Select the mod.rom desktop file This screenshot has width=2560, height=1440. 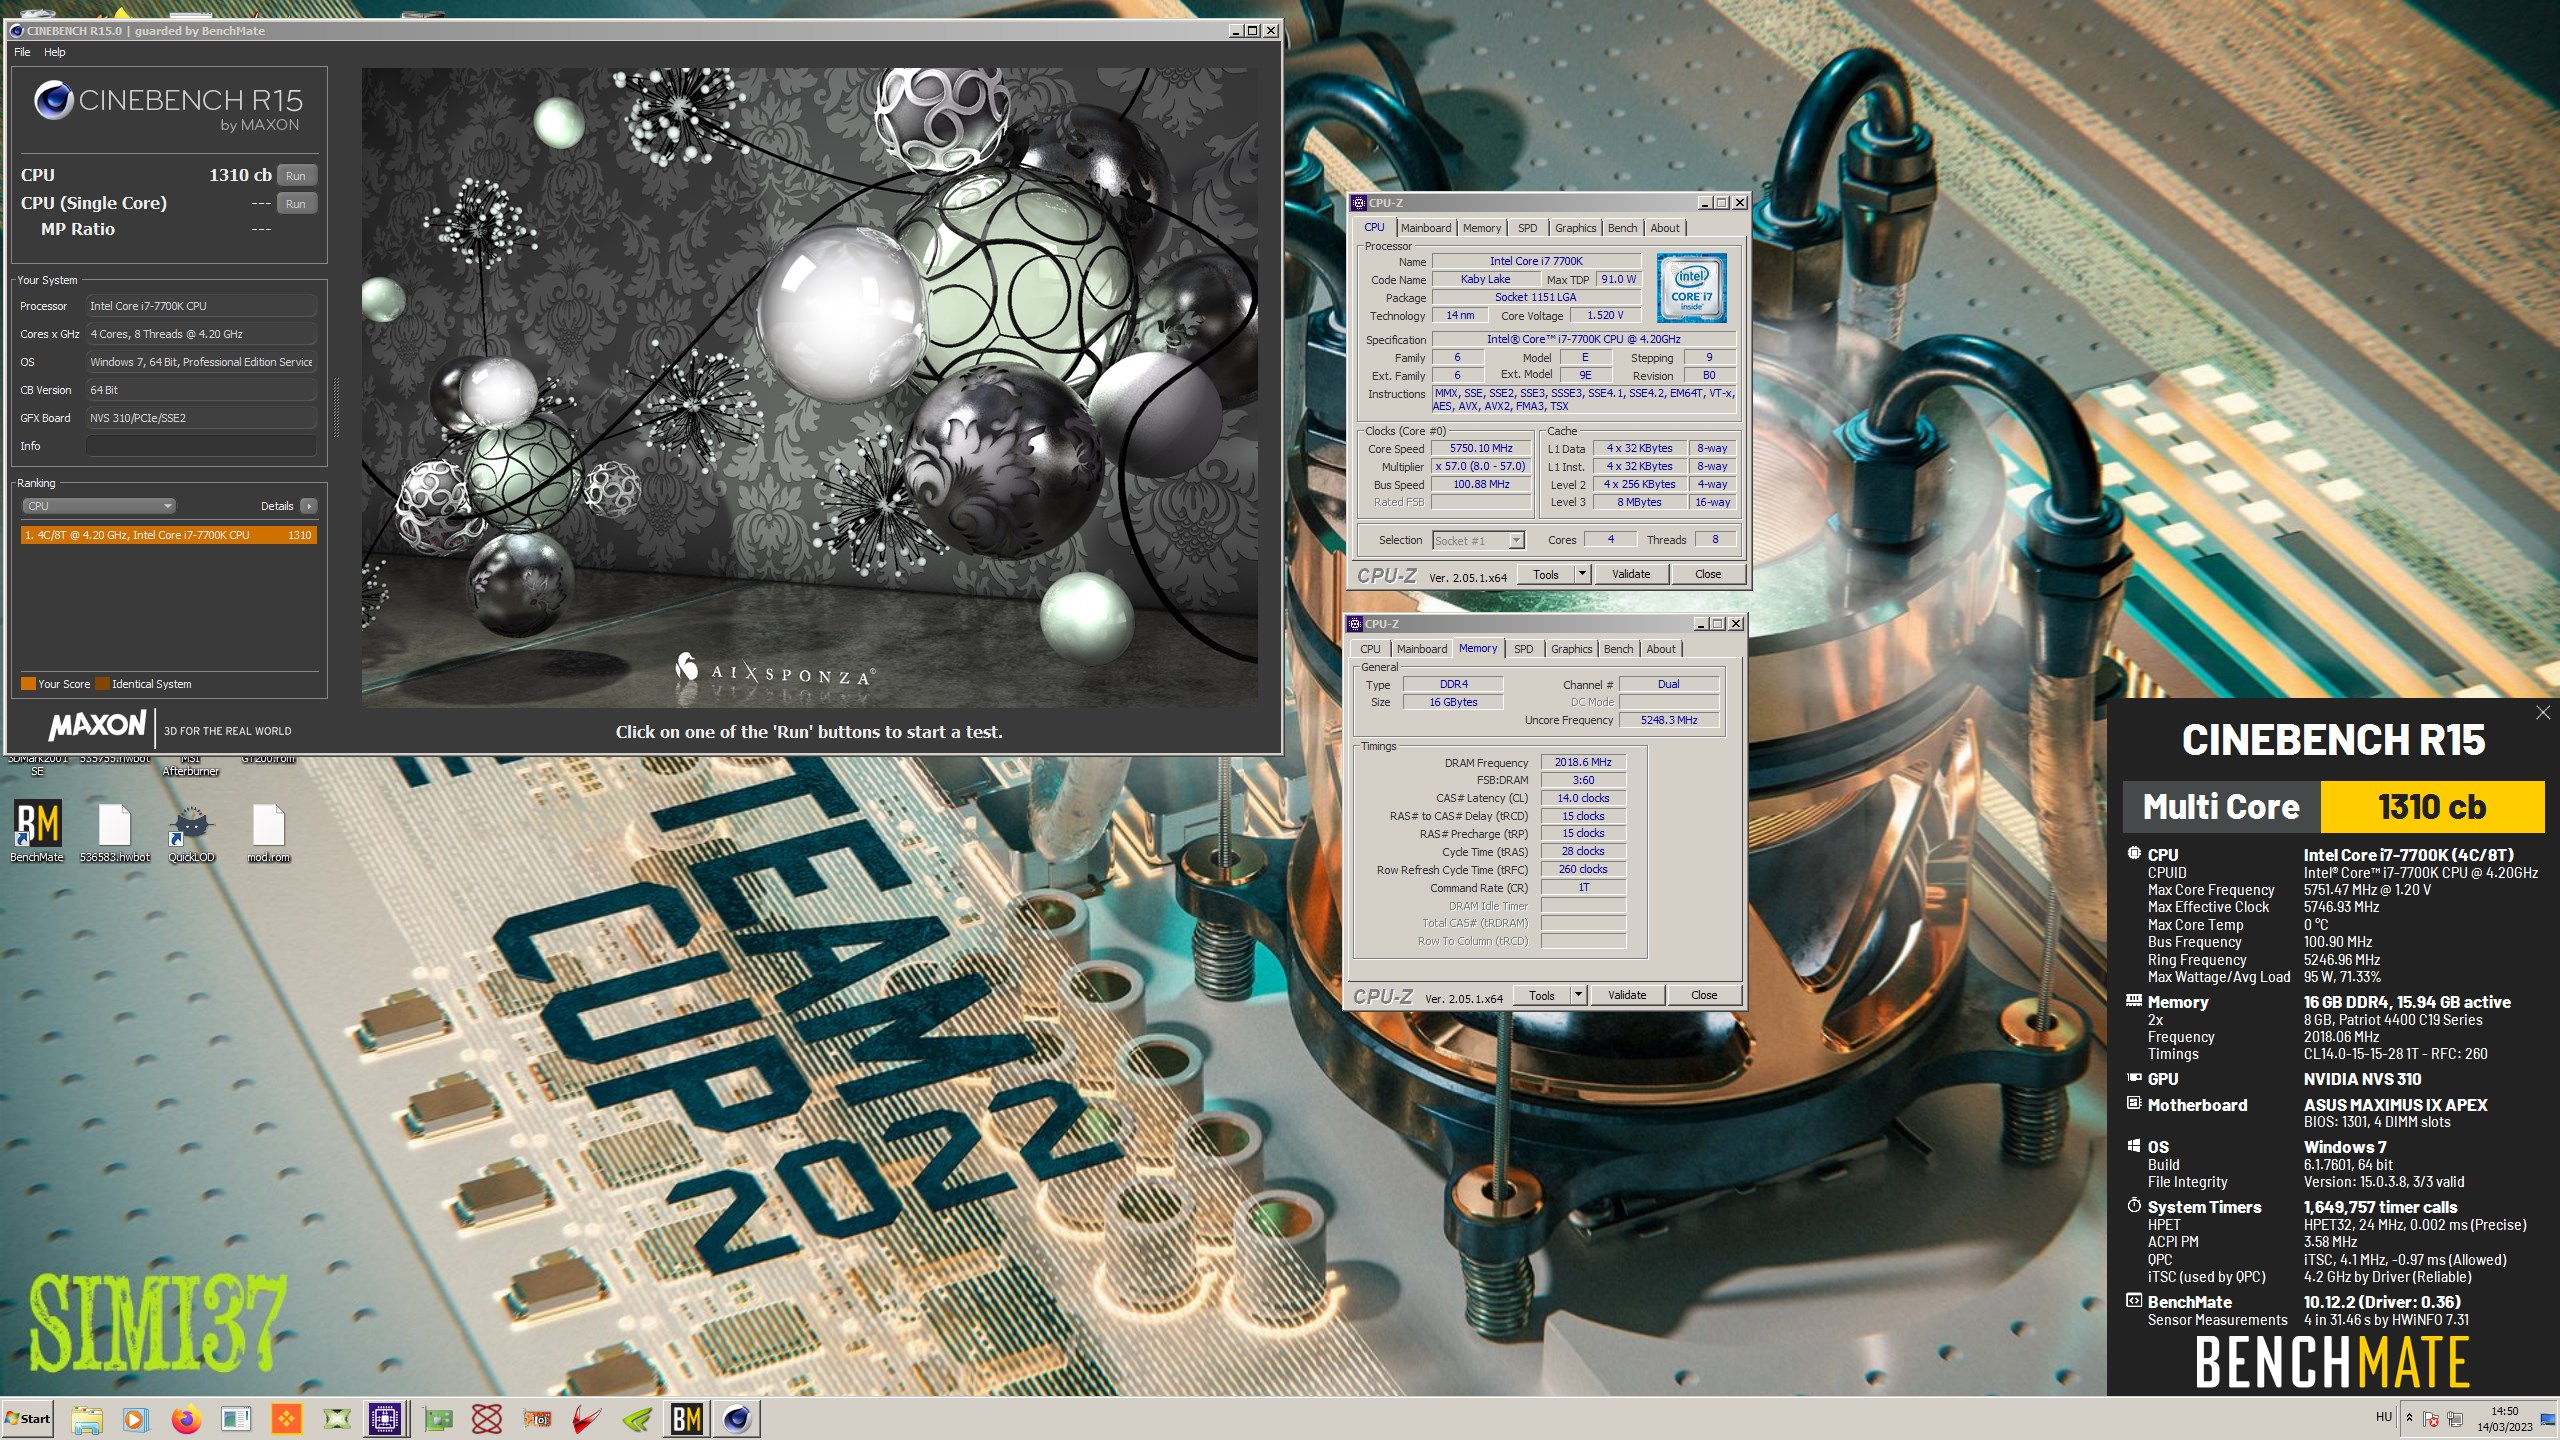[x=268, y=832]
